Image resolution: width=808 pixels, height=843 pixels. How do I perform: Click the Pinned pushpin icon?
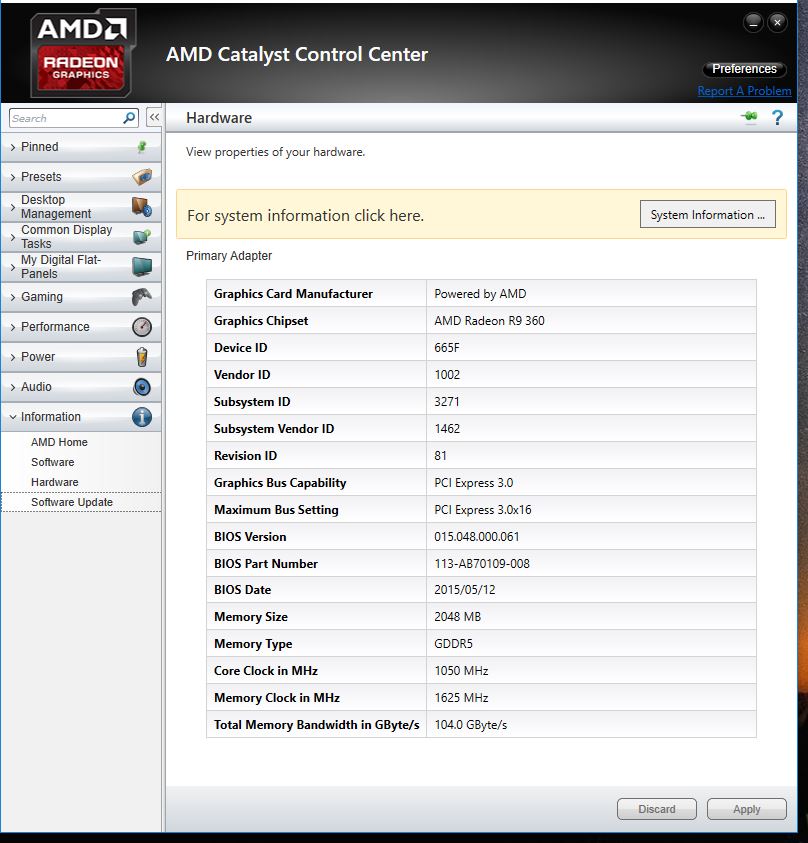142,147
